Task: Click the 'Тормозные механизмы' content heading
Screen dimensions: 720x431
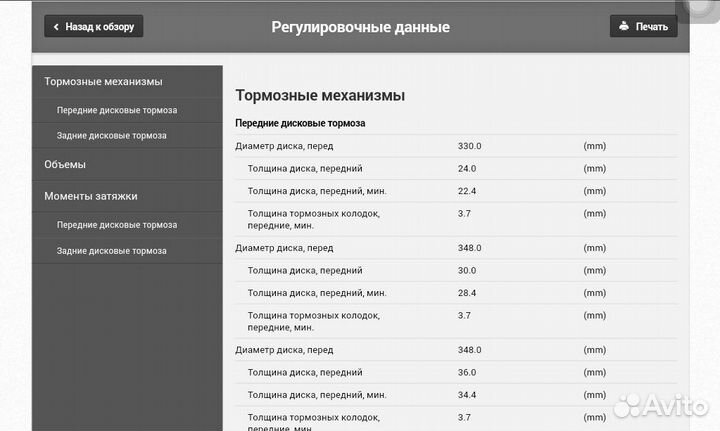Action: point(320,95)
